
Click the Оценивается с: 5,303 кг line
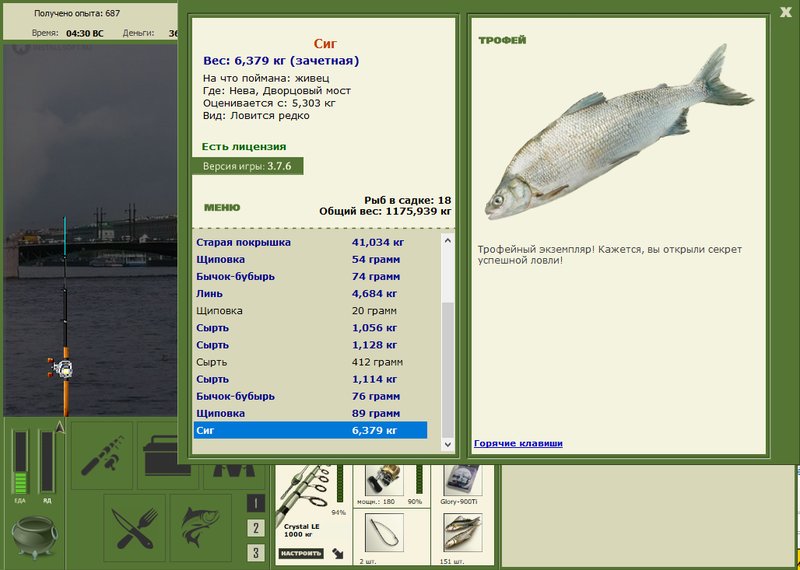point(269,103)
